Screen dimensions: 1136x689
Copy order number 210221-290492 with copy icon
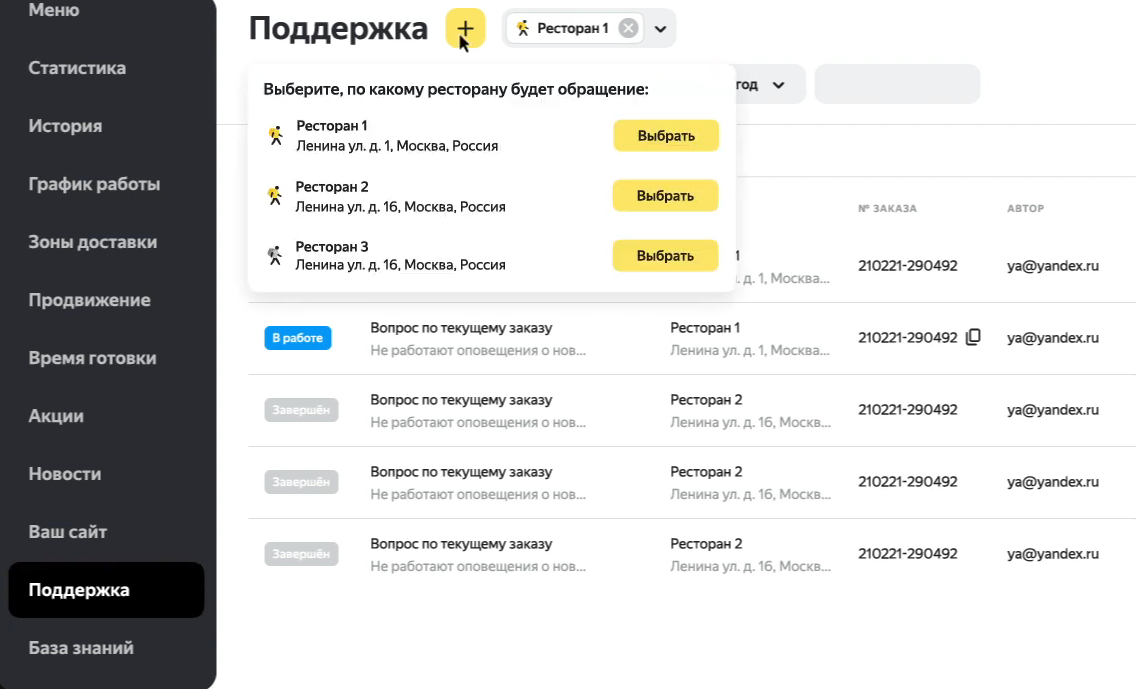coord(973,338)
